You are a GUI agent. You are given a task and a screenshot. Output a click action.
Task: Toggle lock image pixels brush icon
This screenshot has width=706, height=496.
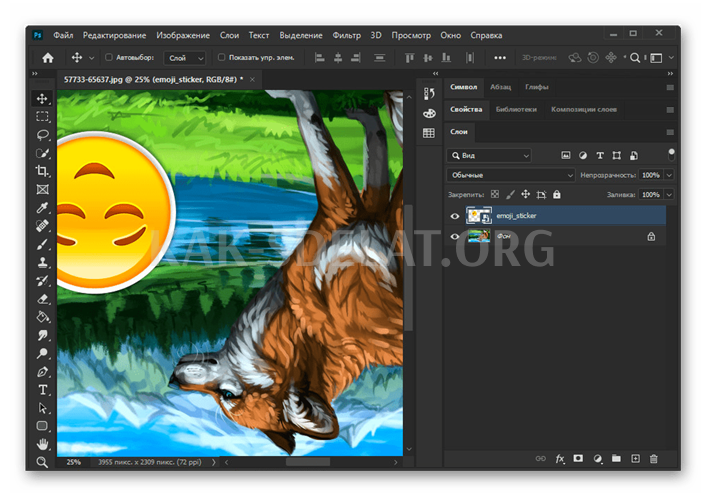pyautogui.click(x=510, y=194)
